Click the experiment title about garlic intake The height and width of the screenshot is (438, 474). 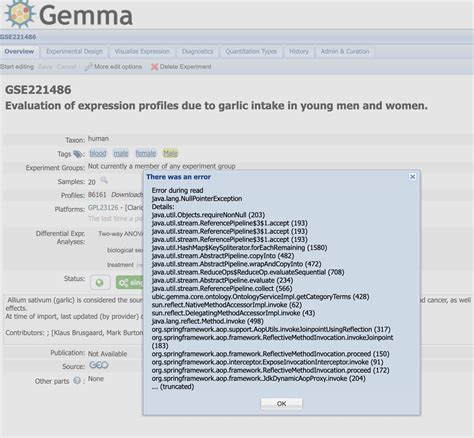[x=216, y=106]
